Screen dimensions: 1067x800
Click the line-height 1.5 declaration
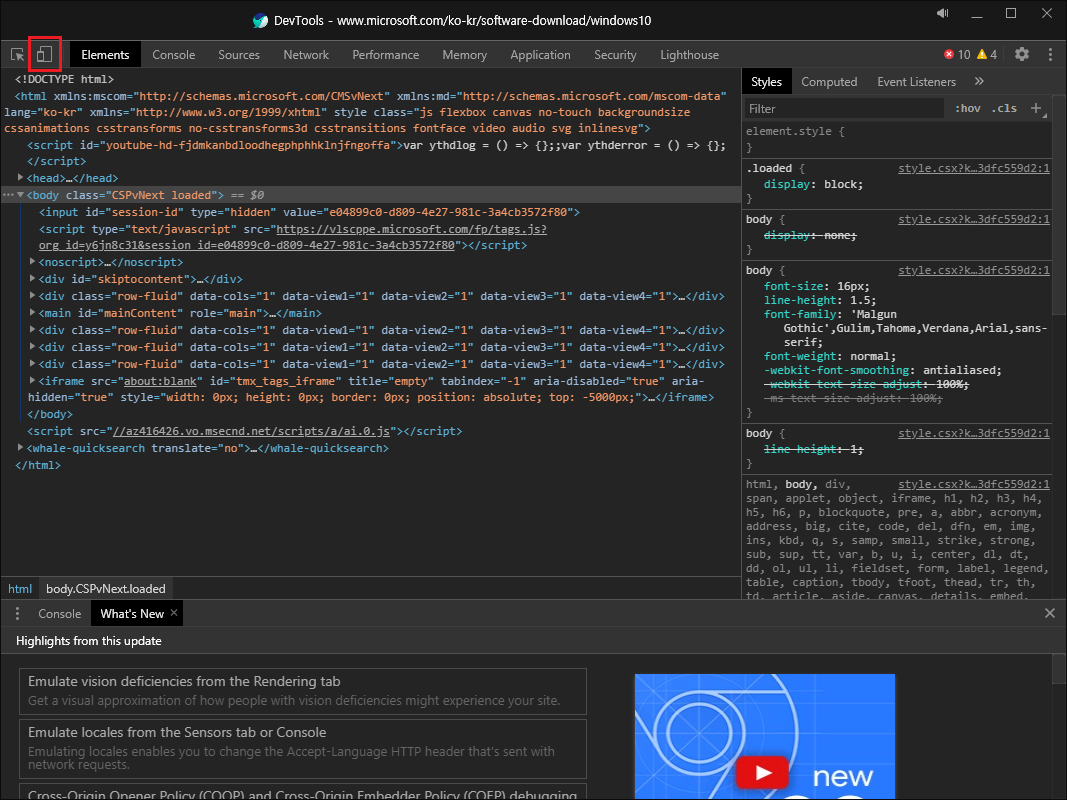tap(820, 300)
